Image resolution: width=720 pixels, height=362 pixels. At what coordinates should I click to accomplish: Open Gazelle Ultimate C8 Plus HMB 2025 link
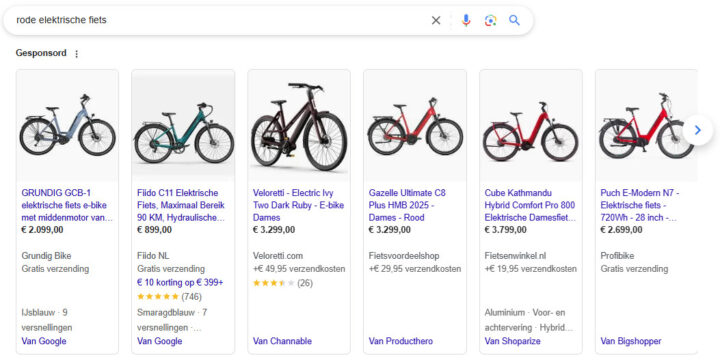tap(407, 205)
